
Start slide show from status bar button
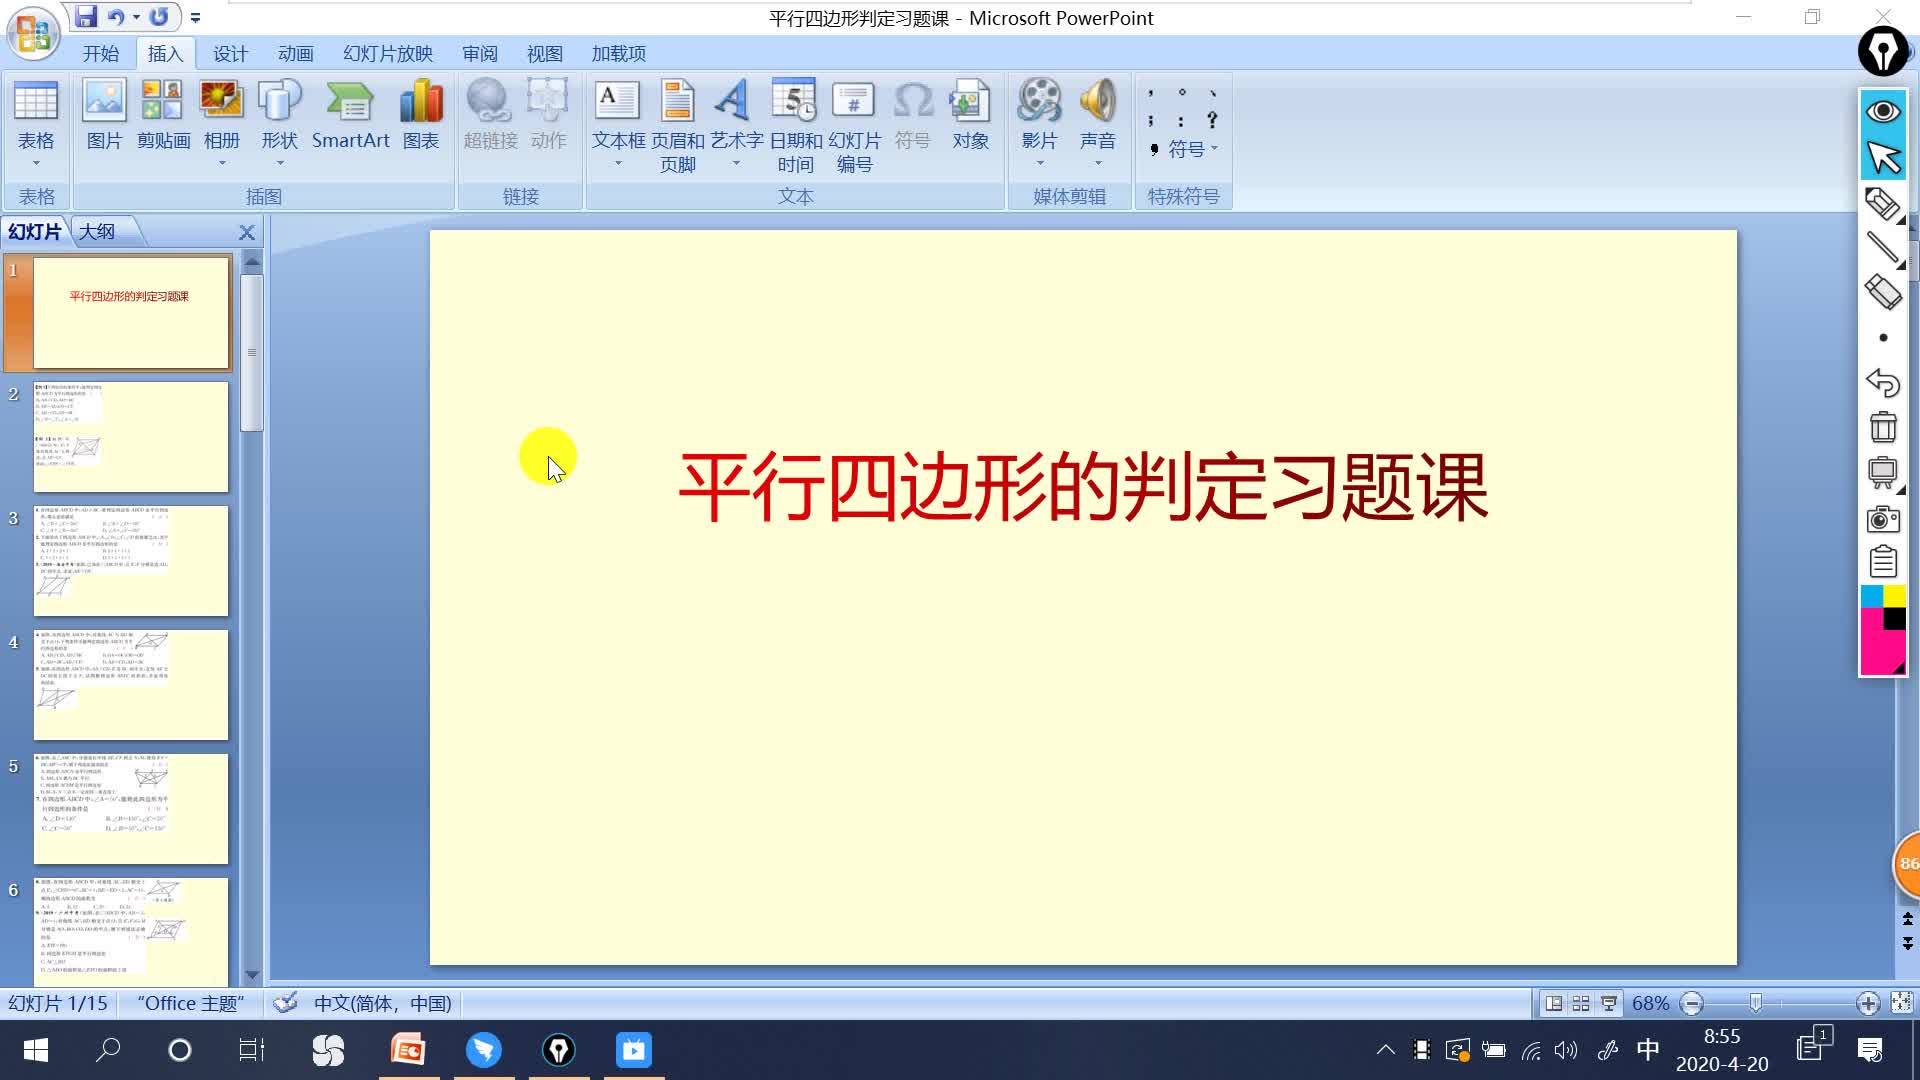[x=1609, y=1003]
